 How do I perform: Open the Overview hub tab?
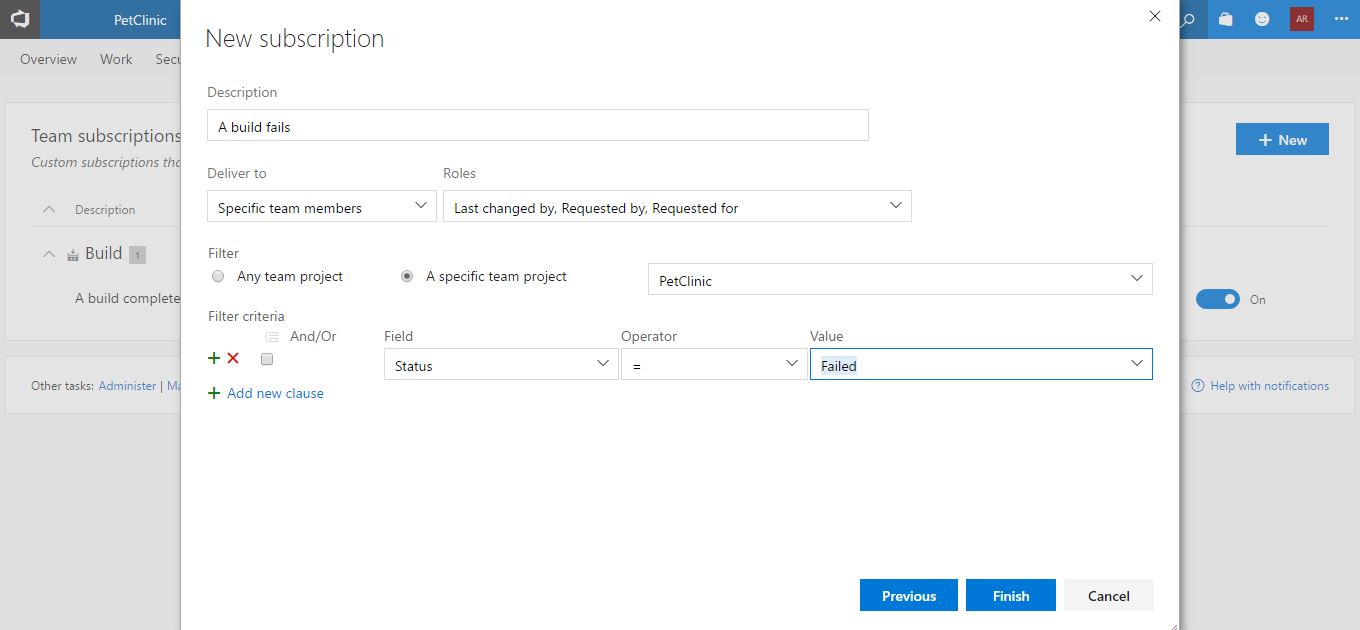(x=48, y=59)
